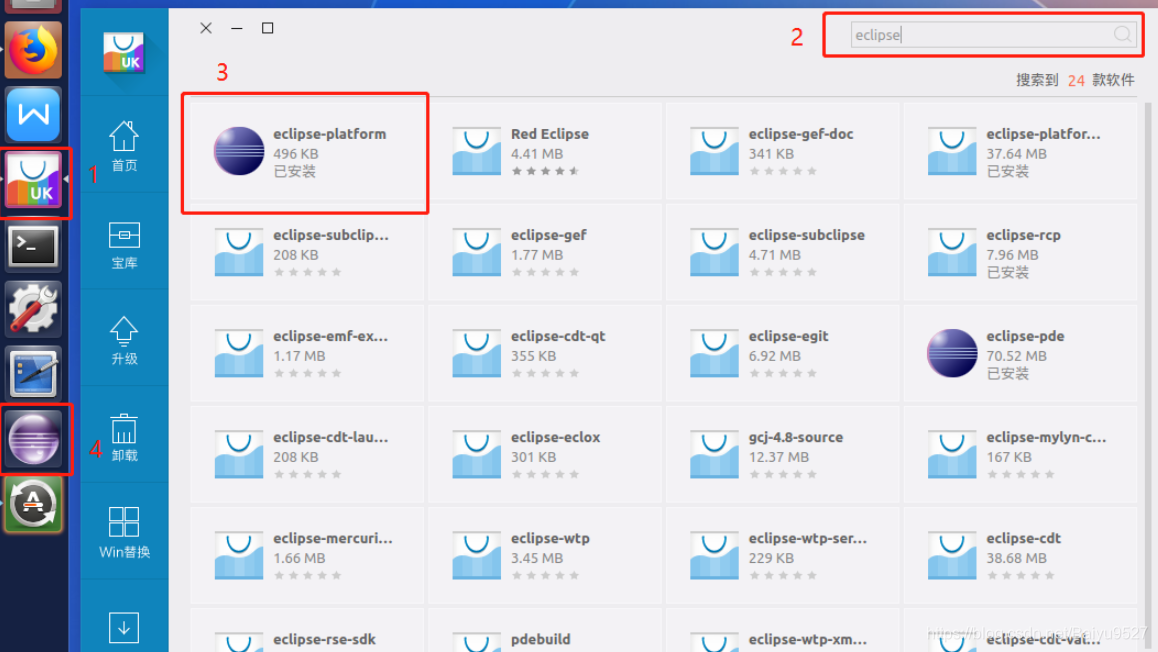Open eclipse-mylyn-c... package icon

(x=952, y=454)
